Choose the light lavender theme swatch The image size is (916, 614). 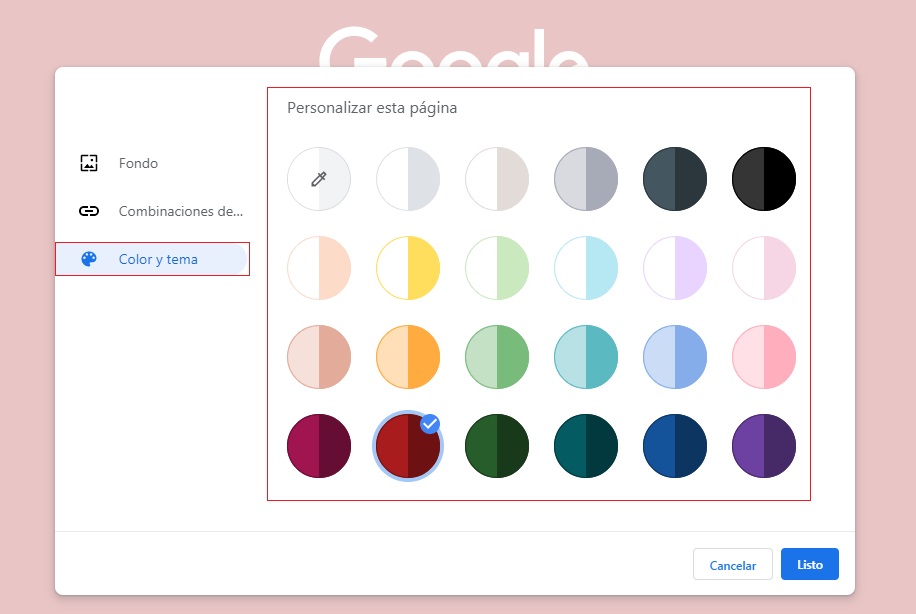tap(675, 268)
